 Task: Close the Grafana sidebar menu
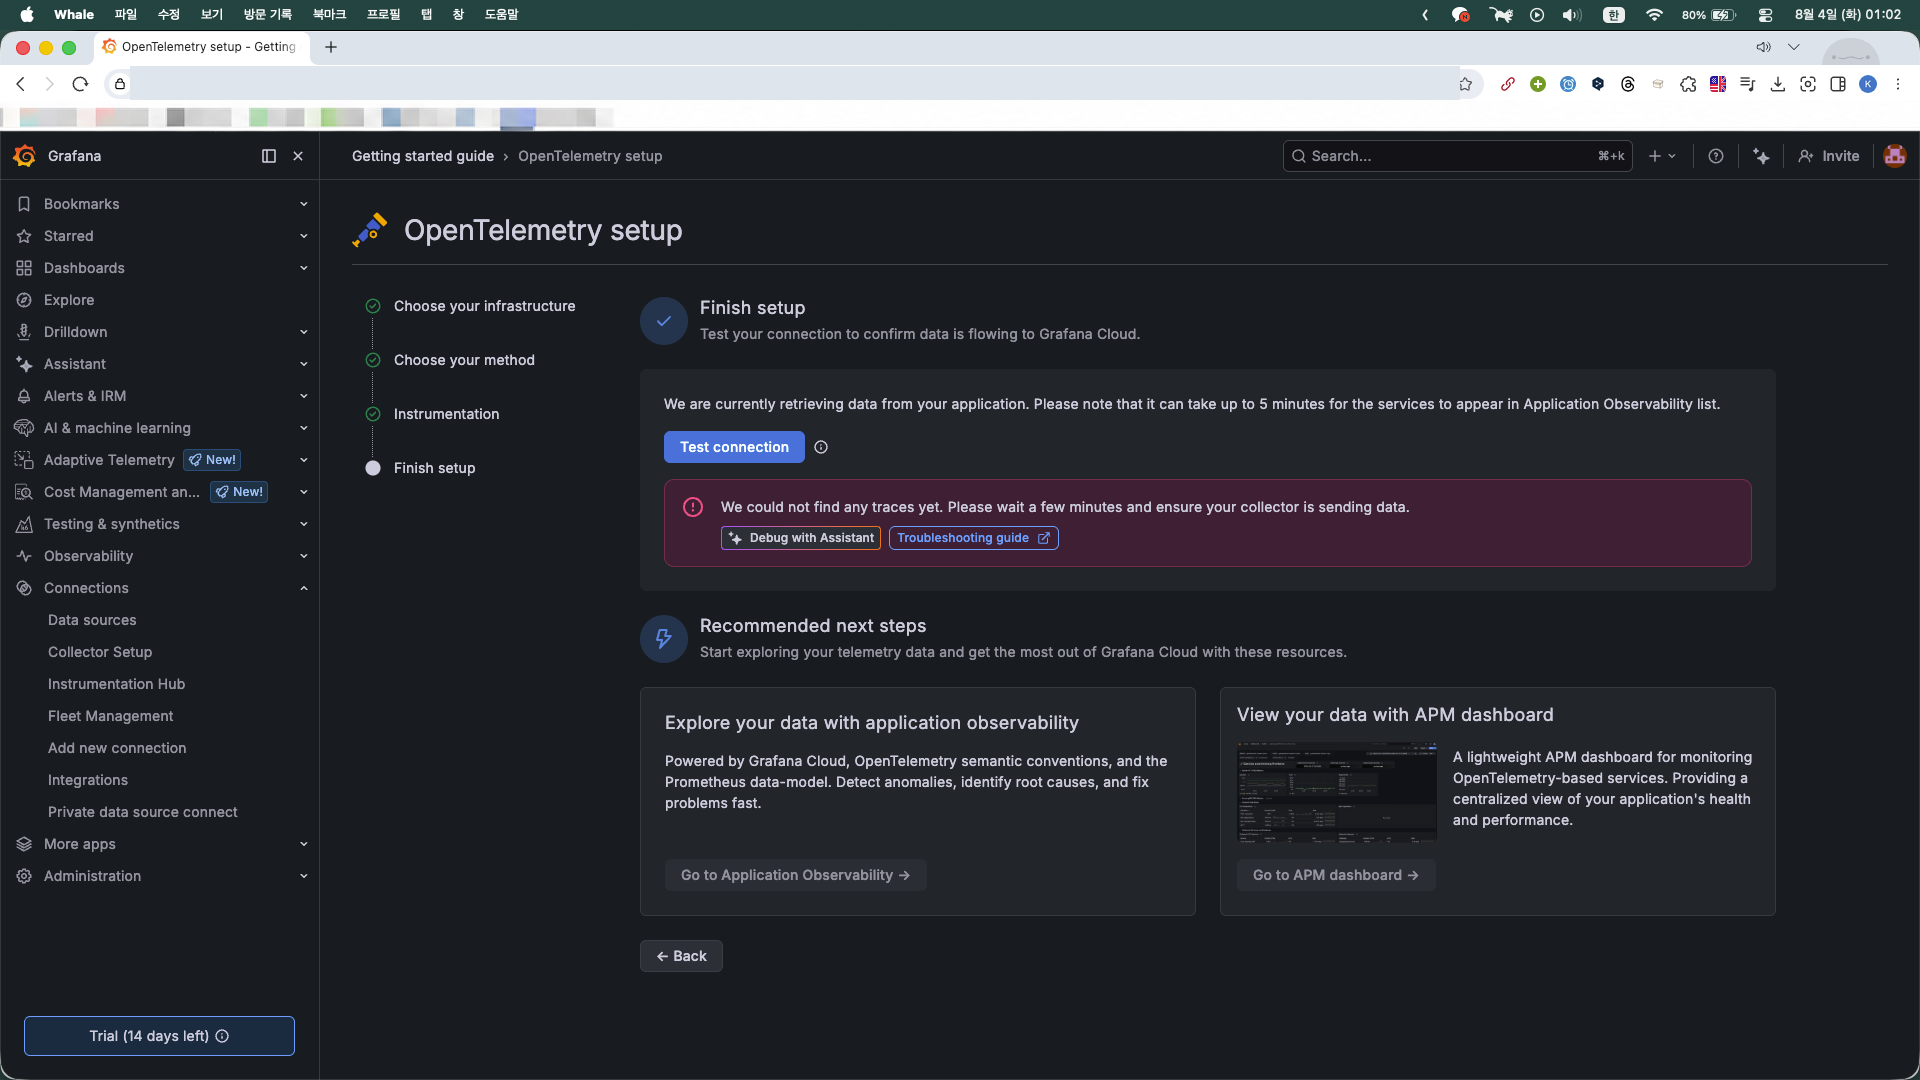point(298,156)
